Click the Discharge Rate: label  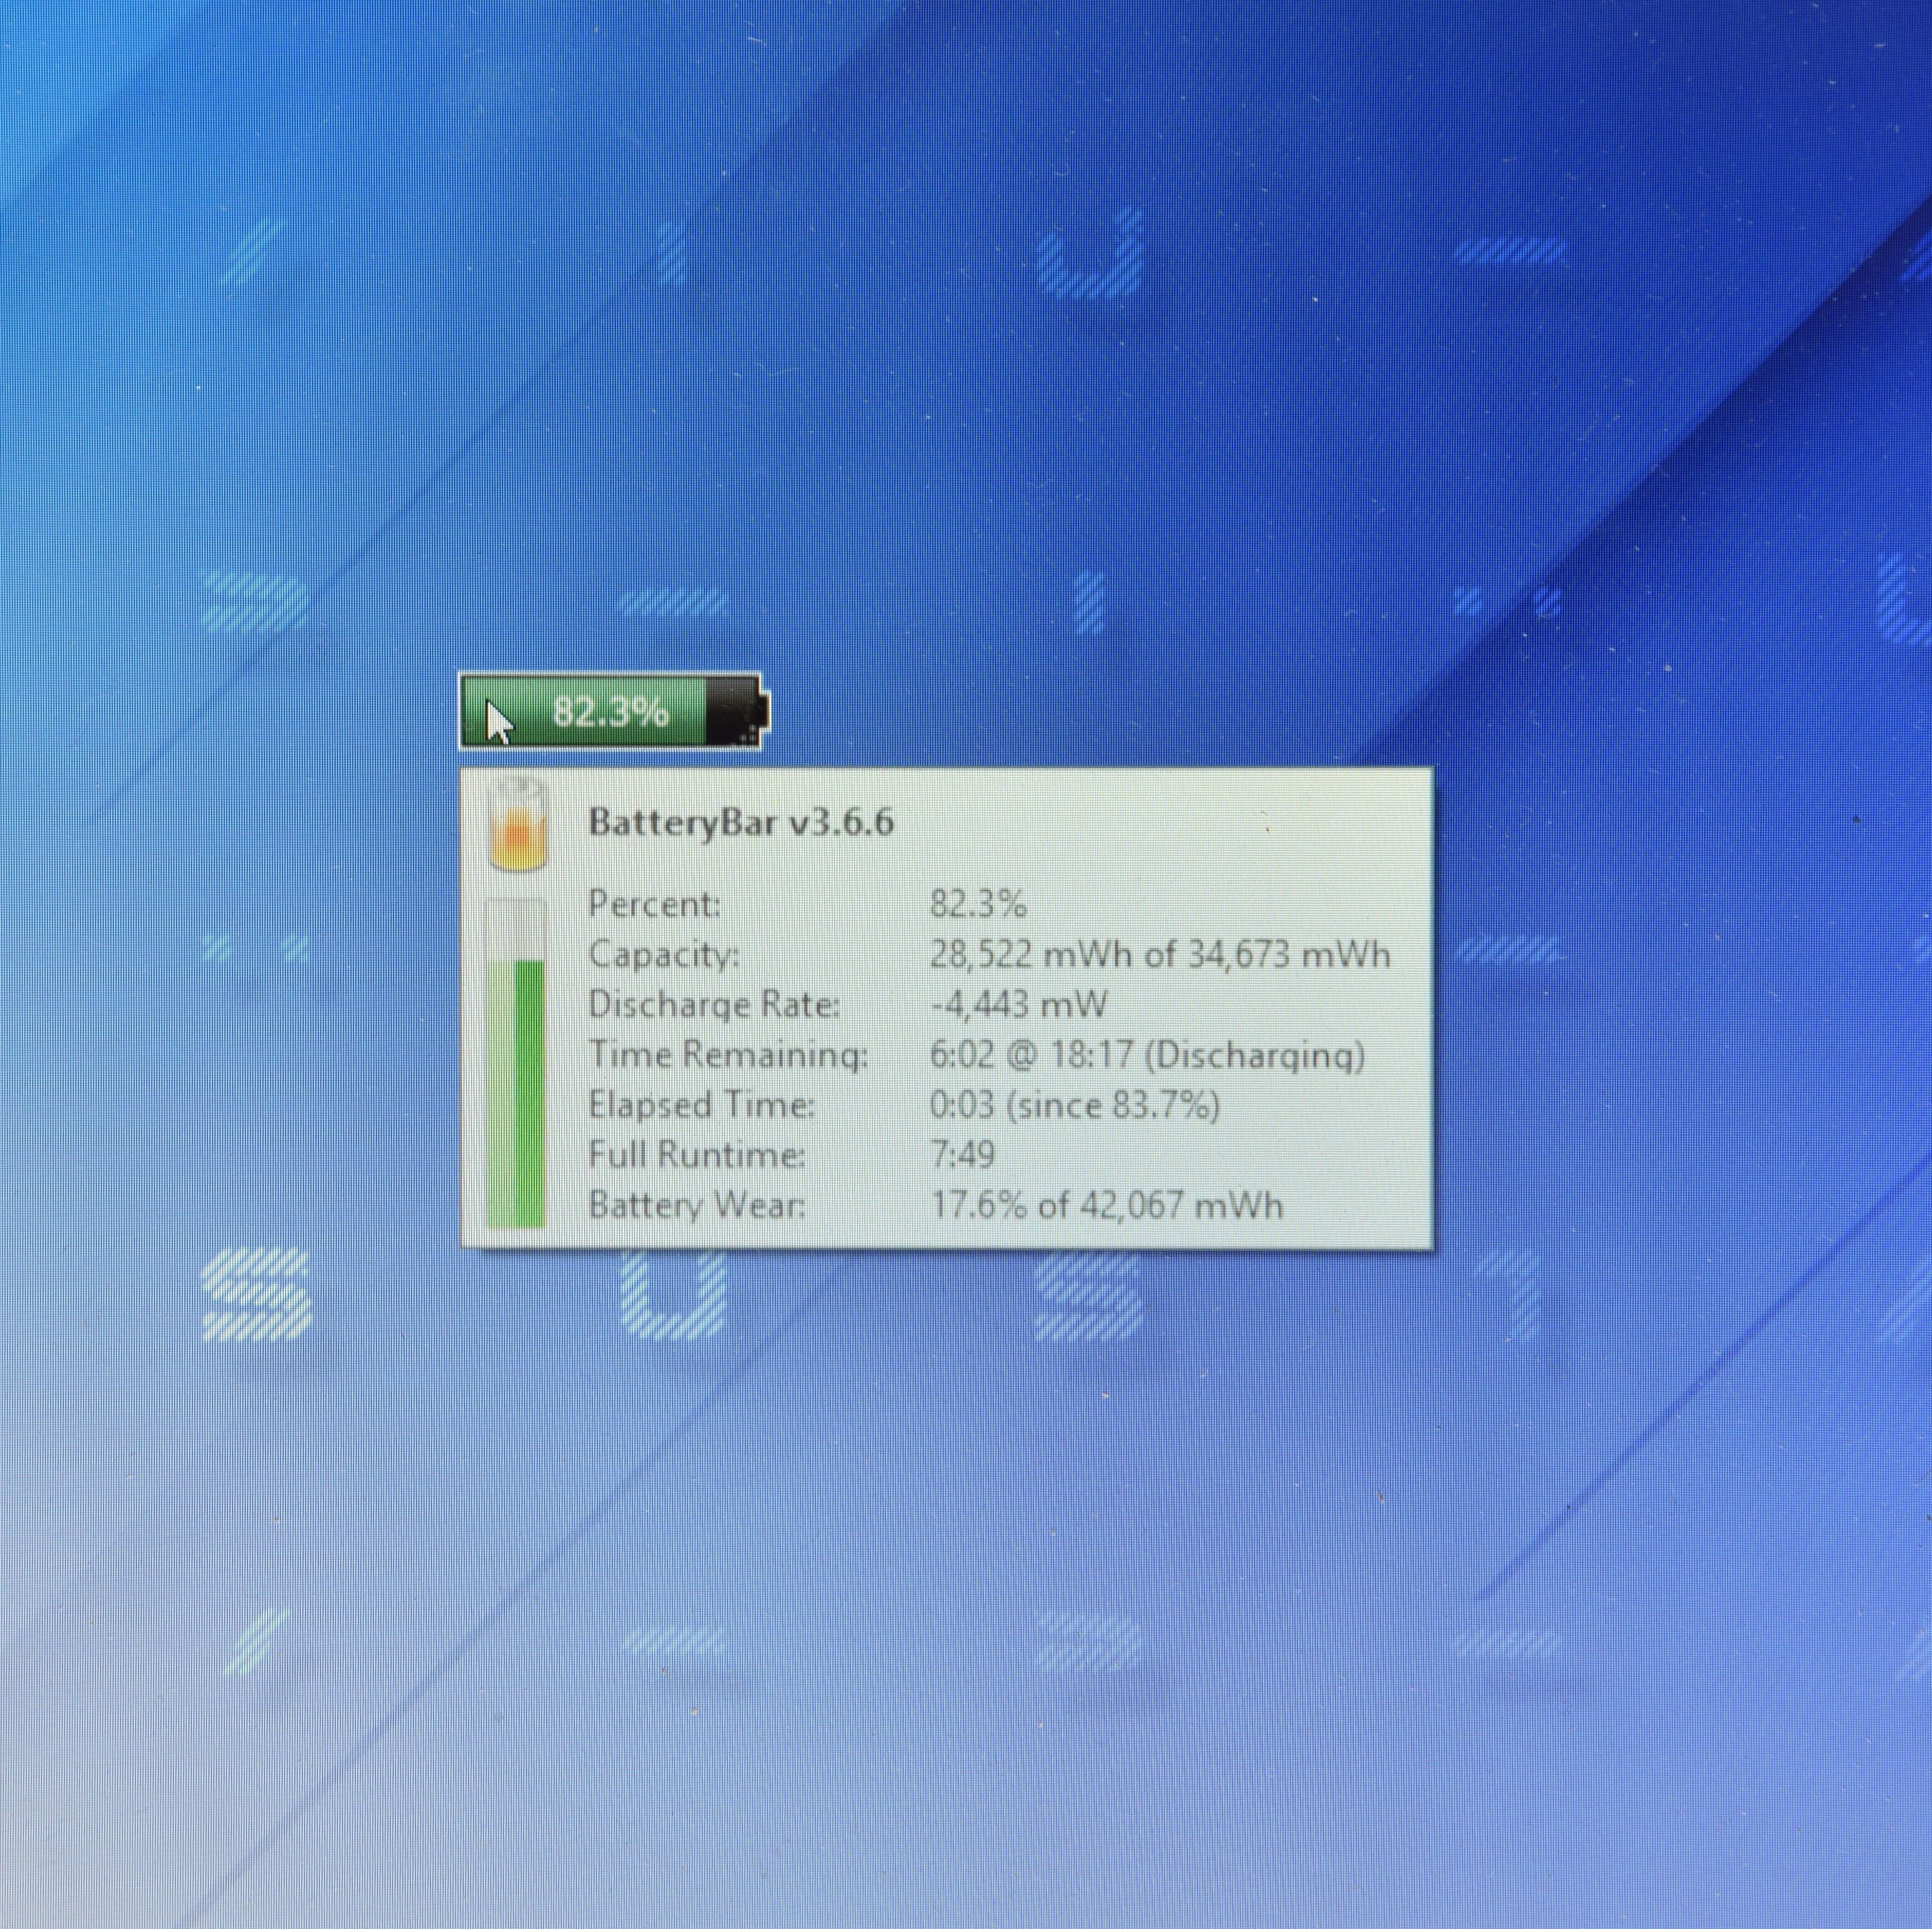point(714,1005)
